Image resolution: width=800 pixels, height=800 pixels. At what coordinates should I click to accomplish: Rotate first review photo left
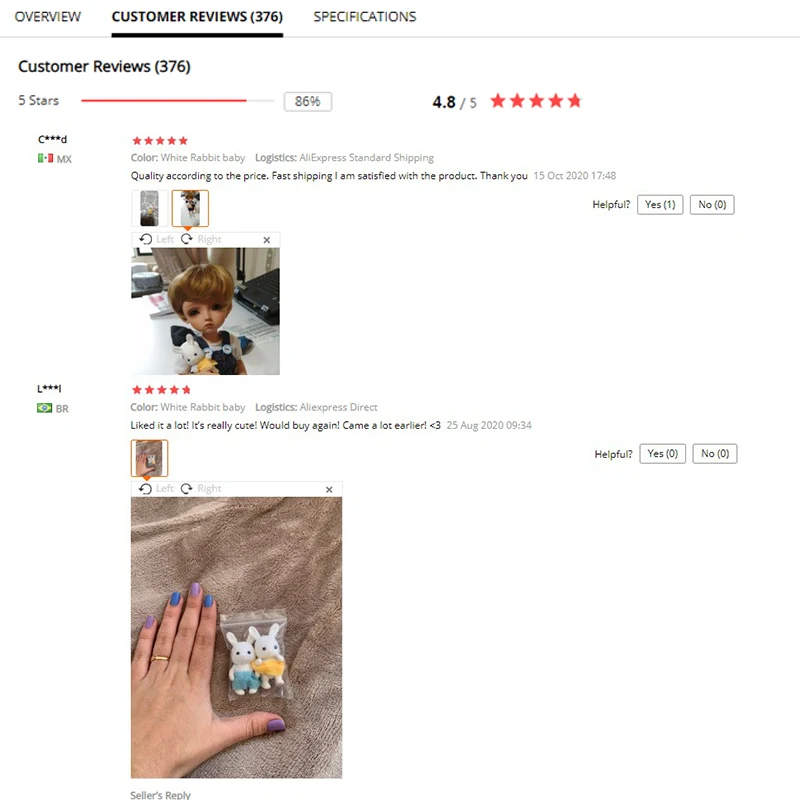click(156, 239)
